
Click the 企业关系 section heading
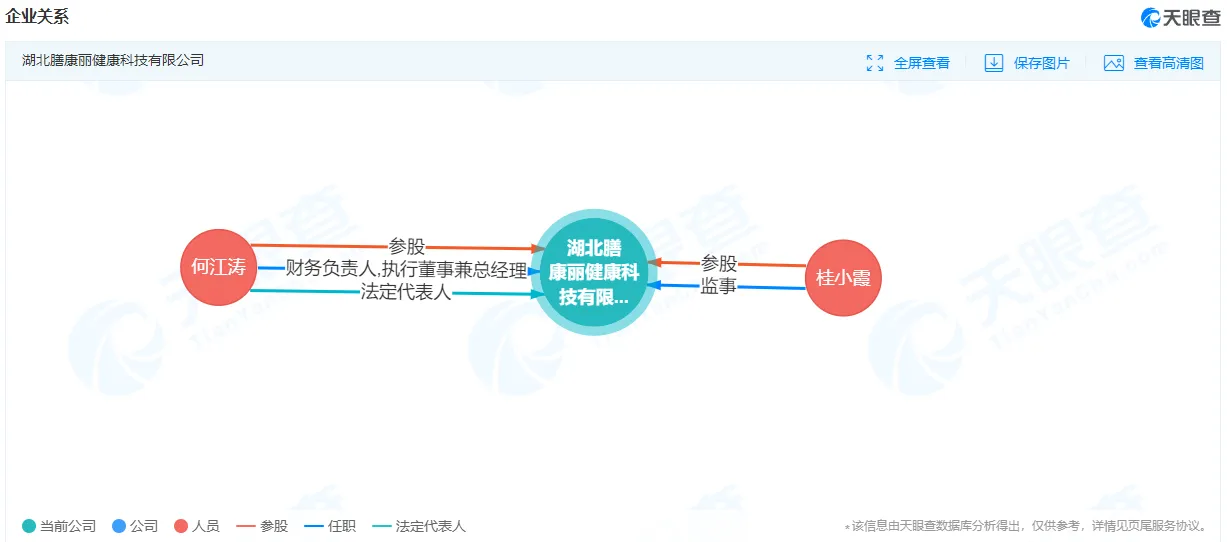tap(38, 17)
